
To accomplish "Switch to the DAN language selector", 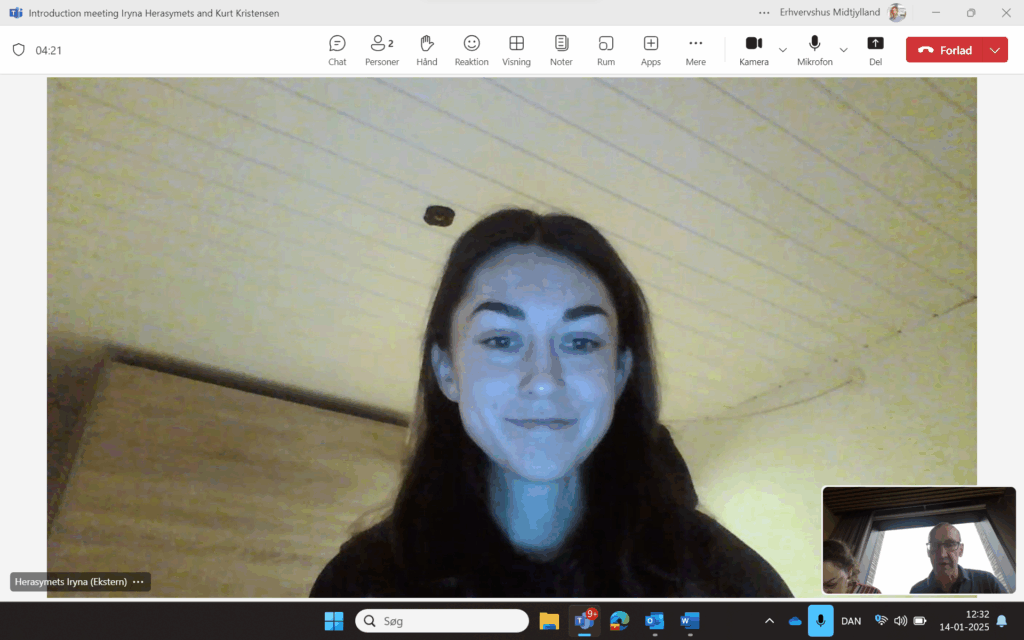I will 851,620.
